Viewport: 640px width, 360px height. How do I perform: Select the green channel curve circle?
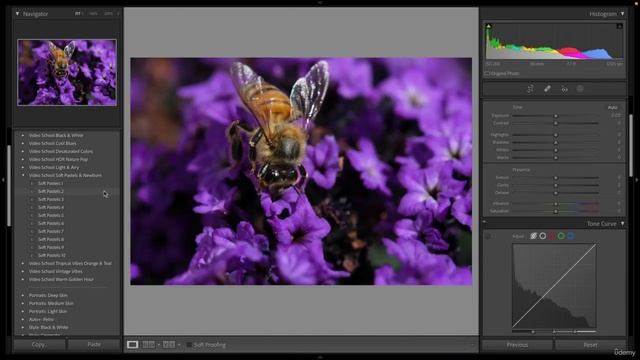pos(561,236)
